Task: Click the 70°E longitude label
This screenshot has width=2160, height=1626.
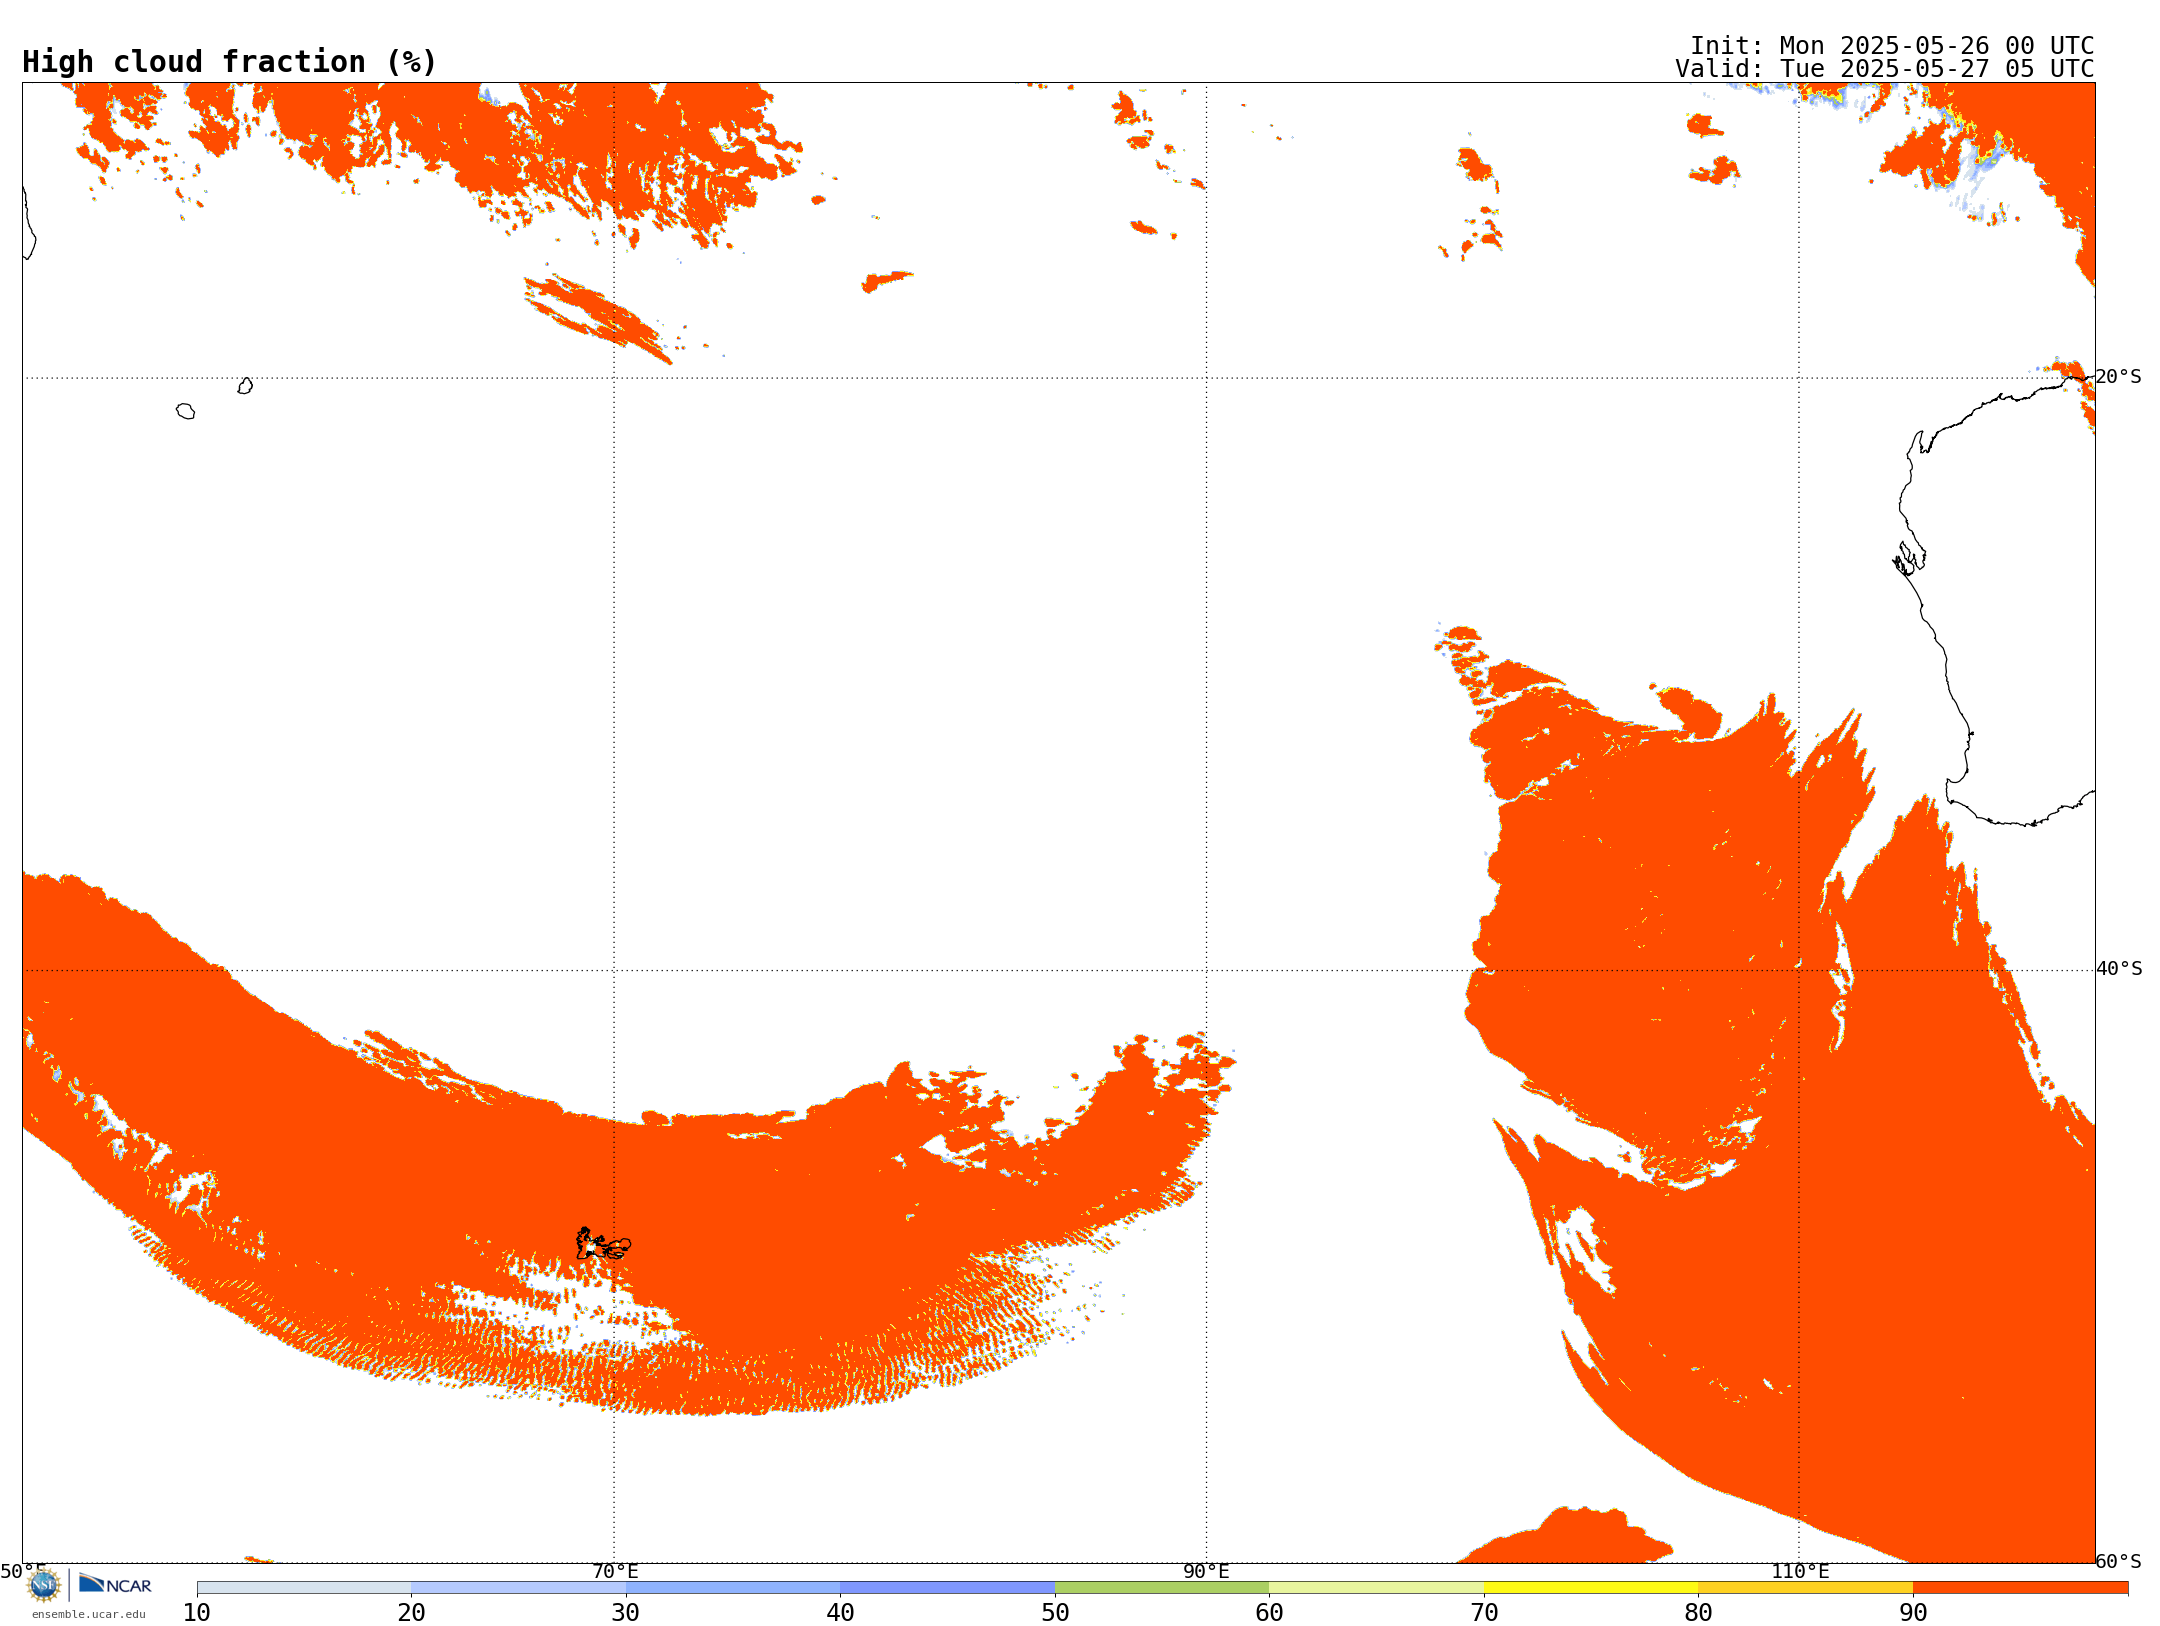Action: [615, 1571]
